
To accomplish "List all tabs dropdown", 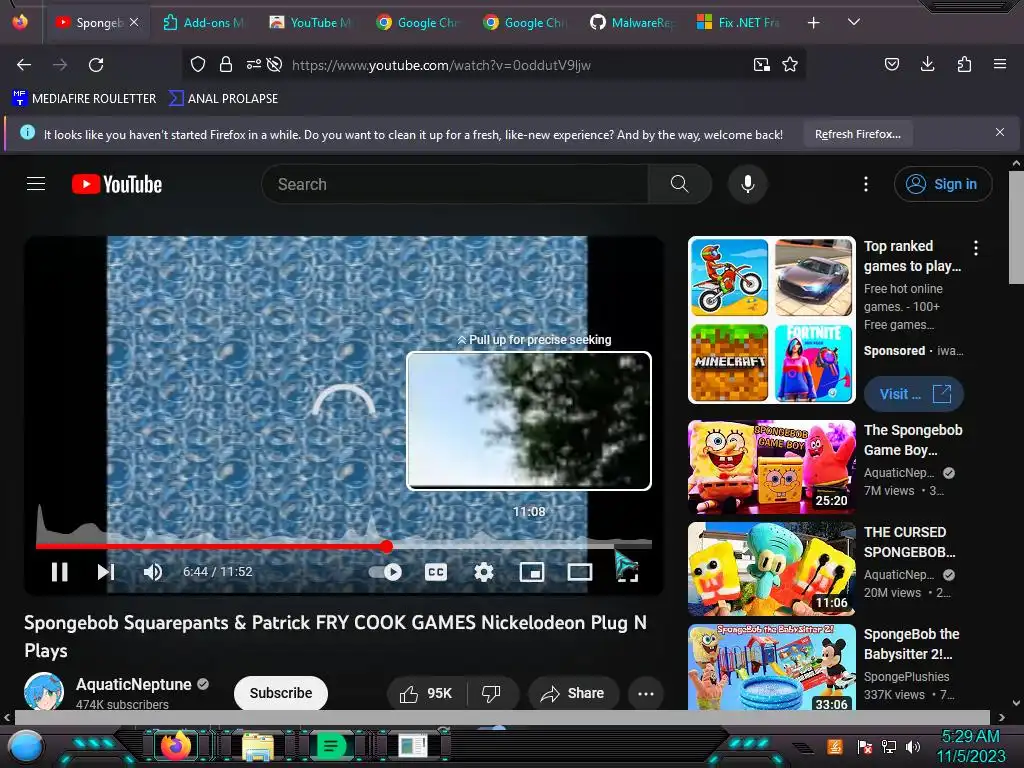I will click(x=854, y=22).
